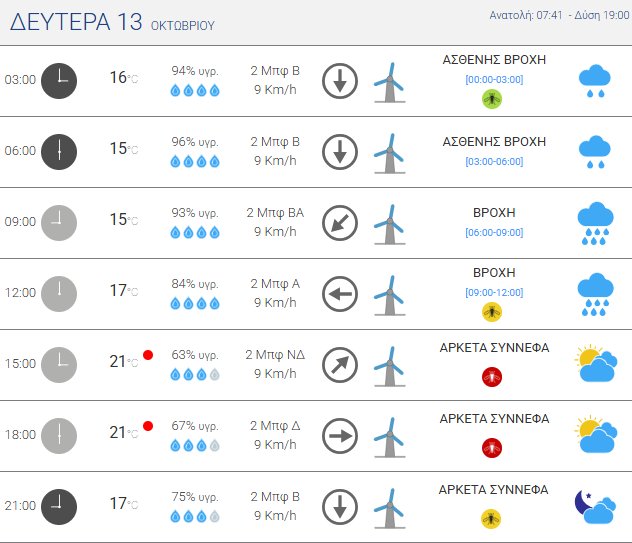The image size is (632, 543).
Task: Click the partly cloudy sun icon at 18:00
Action: point(594,435)
